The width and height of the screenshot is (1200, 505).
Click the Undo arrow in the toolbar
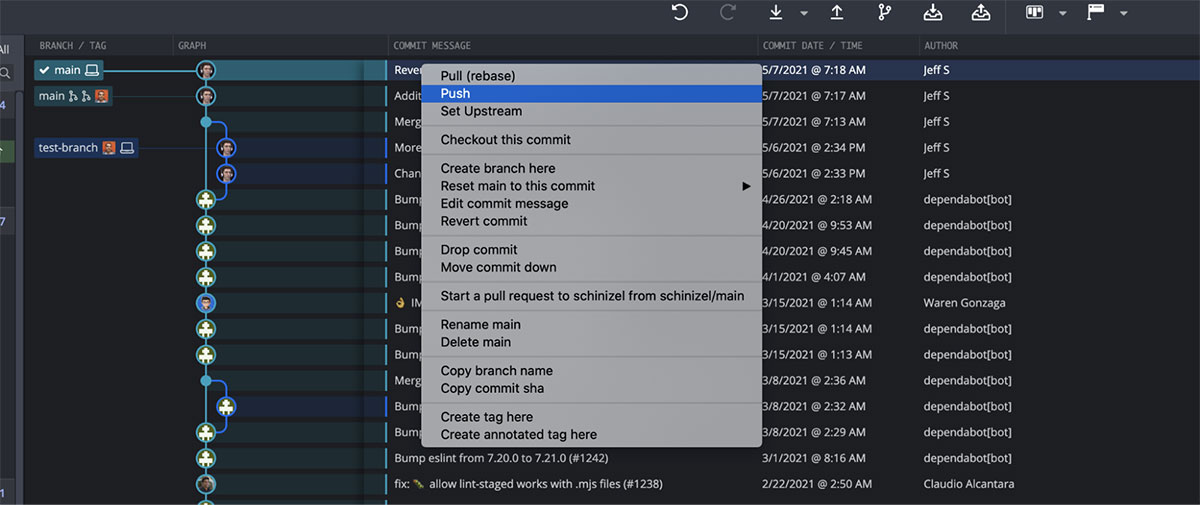(x=680, y=13)
